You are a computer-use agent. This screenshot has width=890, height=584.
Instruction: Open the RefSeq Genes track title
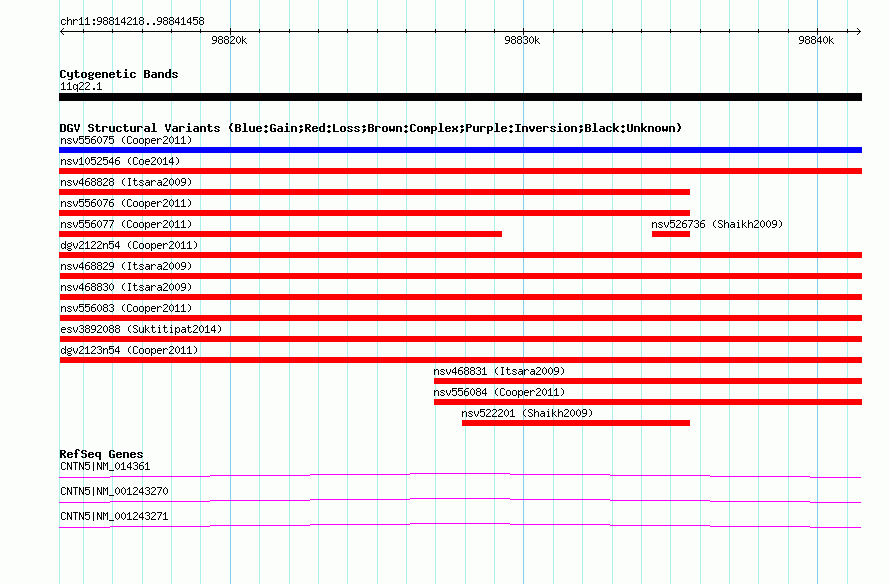tap(101, 454)
